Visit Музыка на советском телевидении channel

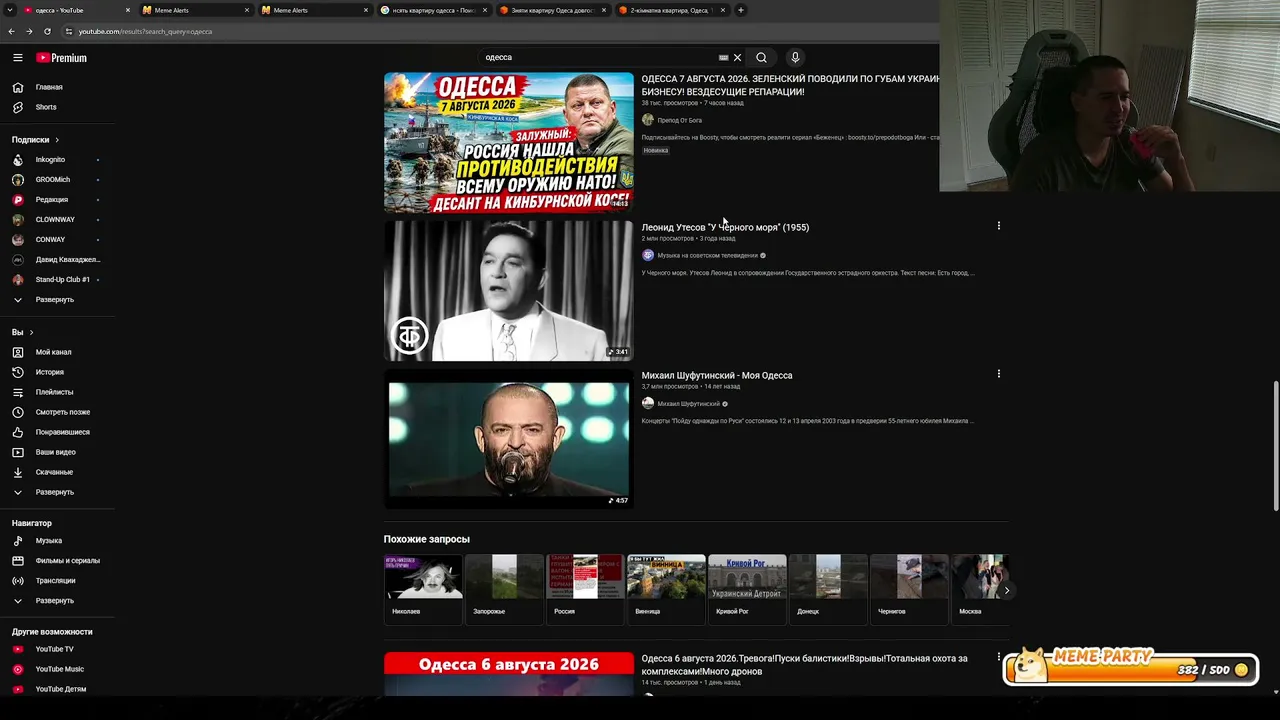point(707,255)
